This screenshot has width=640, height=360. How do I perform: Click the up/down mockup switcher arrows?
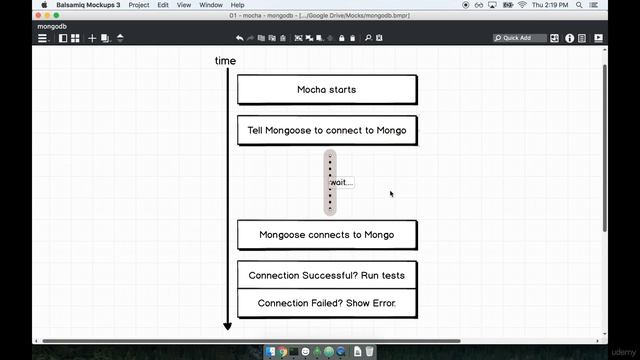coord(120,38)
